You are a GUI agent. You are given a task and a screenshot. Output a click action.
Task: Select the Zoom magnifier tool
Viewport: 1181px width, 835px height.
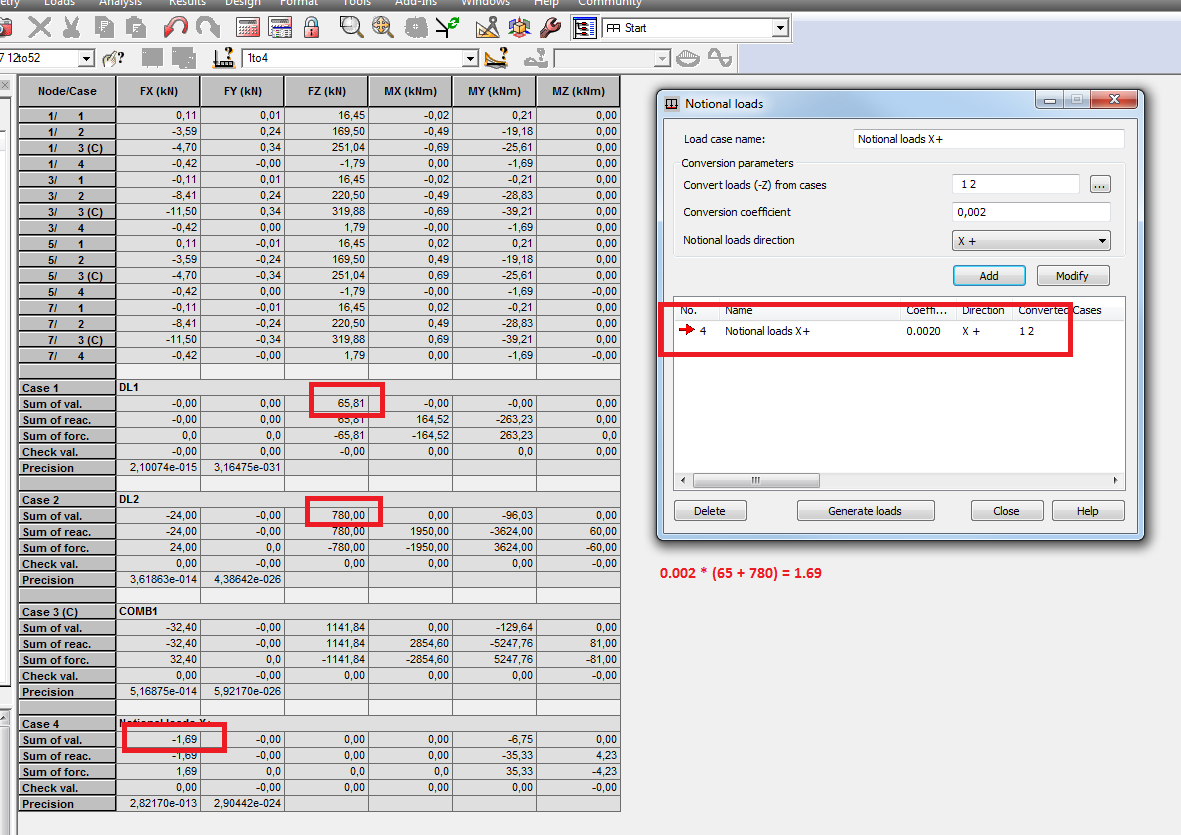[350, 27]
